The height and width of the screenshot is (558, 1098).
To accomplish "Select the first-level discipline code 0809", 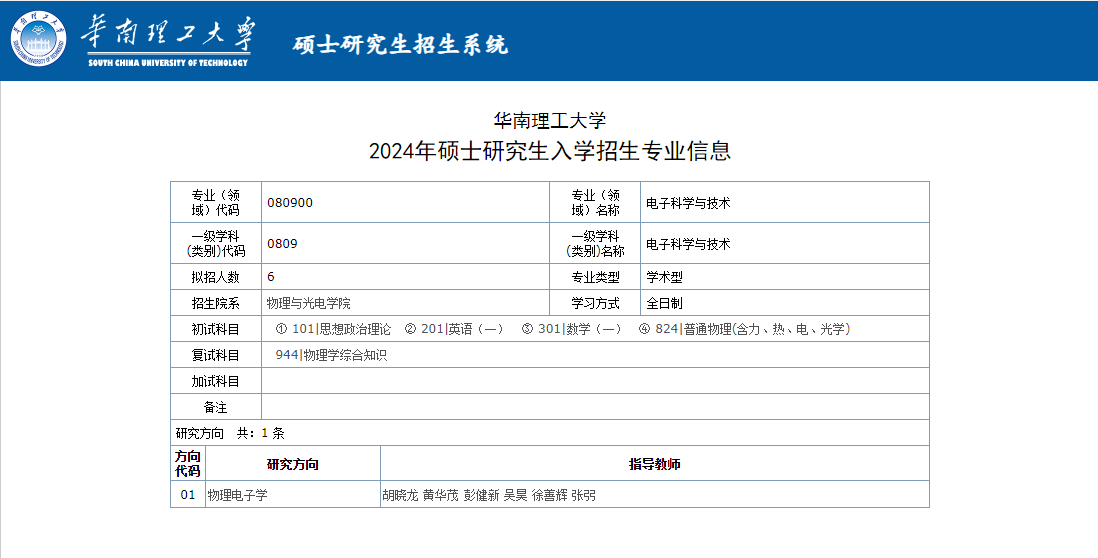I will [282, 244].
